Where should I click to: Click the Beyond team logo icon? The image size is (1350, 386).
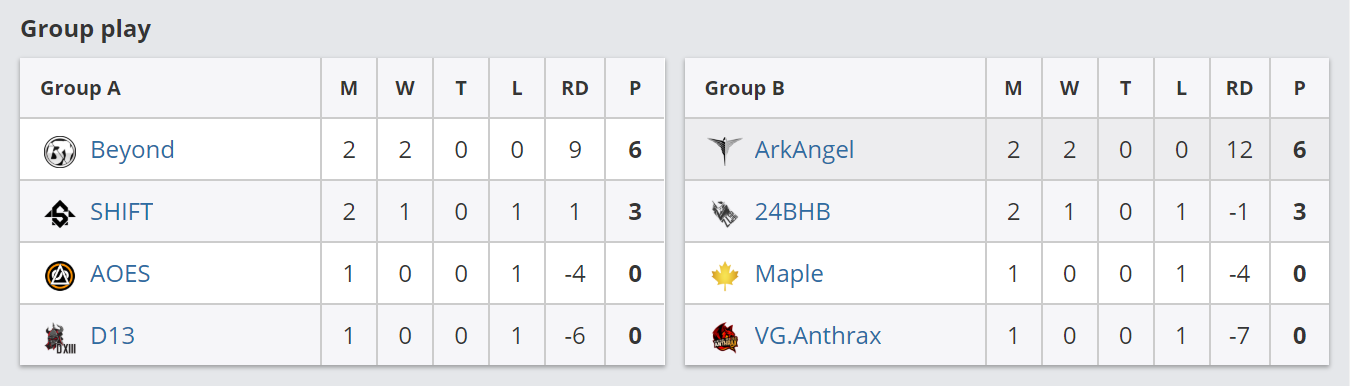[x=60, y=151]
